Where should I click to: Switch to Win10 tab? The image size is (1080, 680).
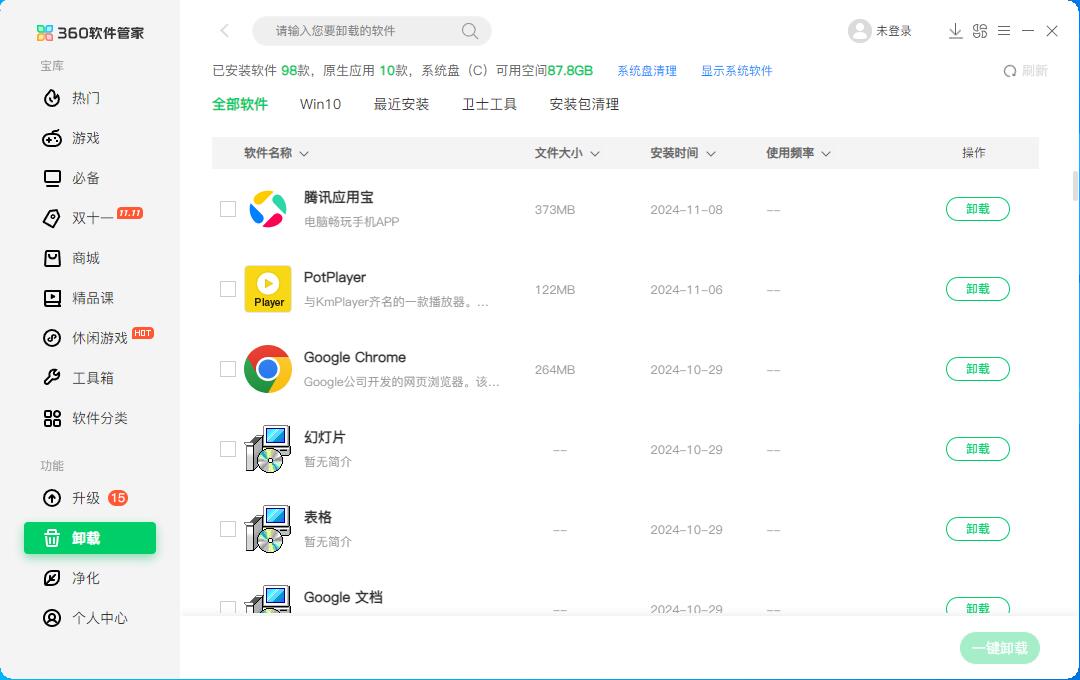320,104
